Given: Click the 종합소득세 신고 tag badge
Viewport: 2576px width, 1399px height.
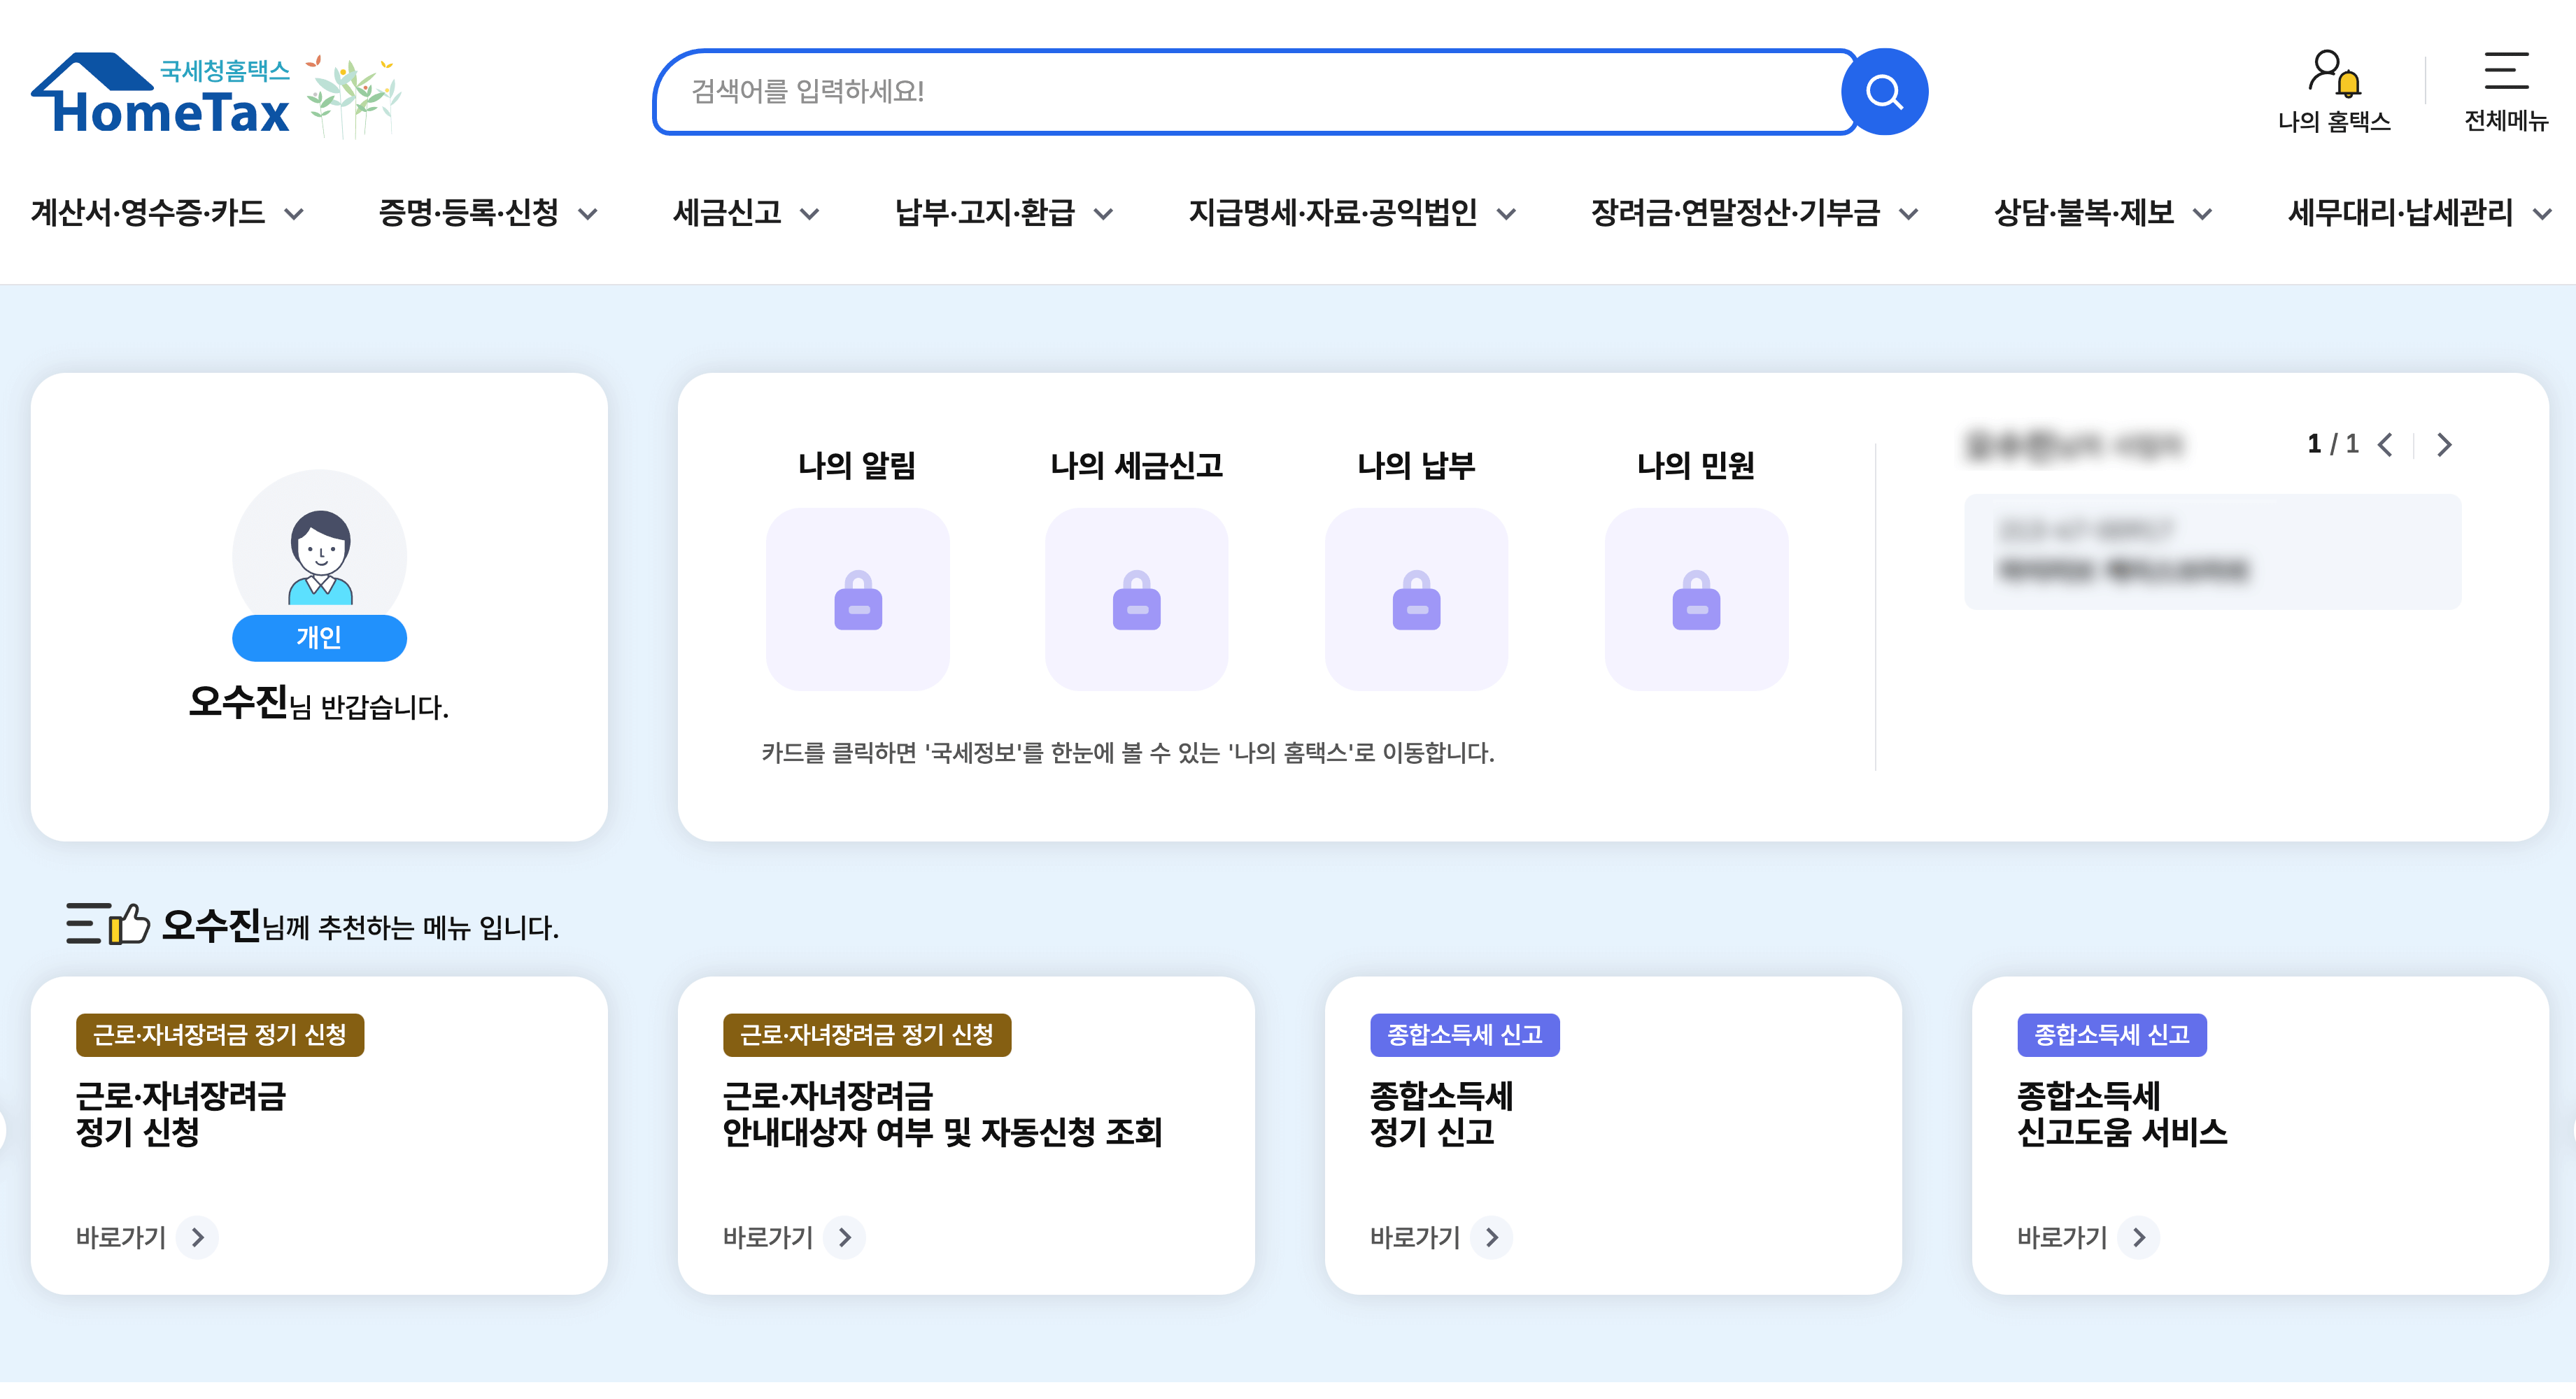Looking at the screenshot, I should [x=1464, y=1036].
